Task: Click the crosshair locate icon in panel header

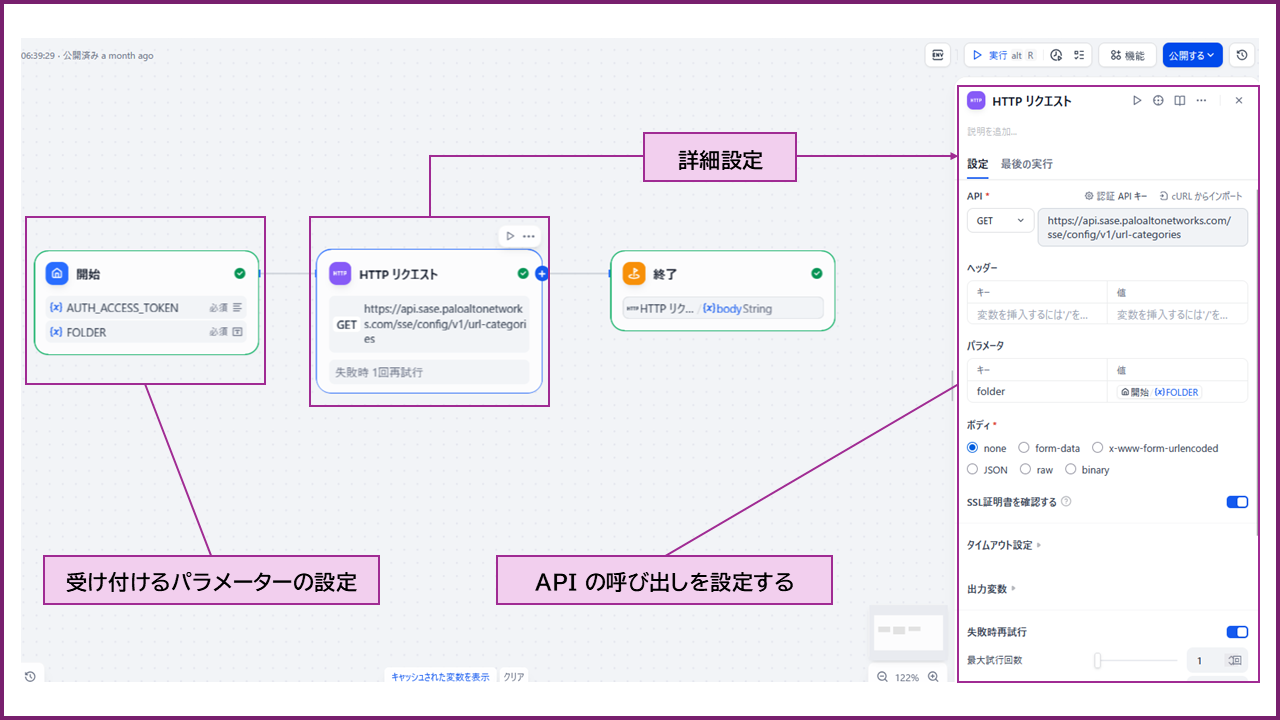Action: point(1158,101)
